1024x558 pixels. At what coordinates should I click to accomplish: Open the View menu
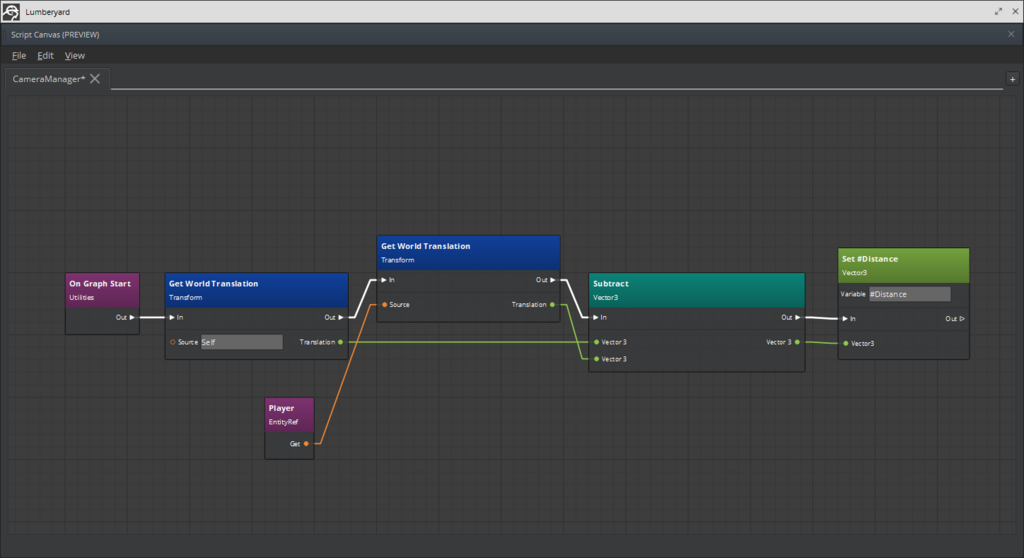[x=74, y=56]
